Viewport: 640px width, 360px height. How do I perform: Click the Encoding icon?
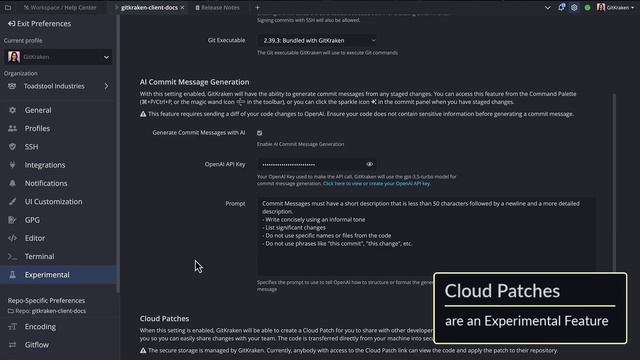point(13,327)
